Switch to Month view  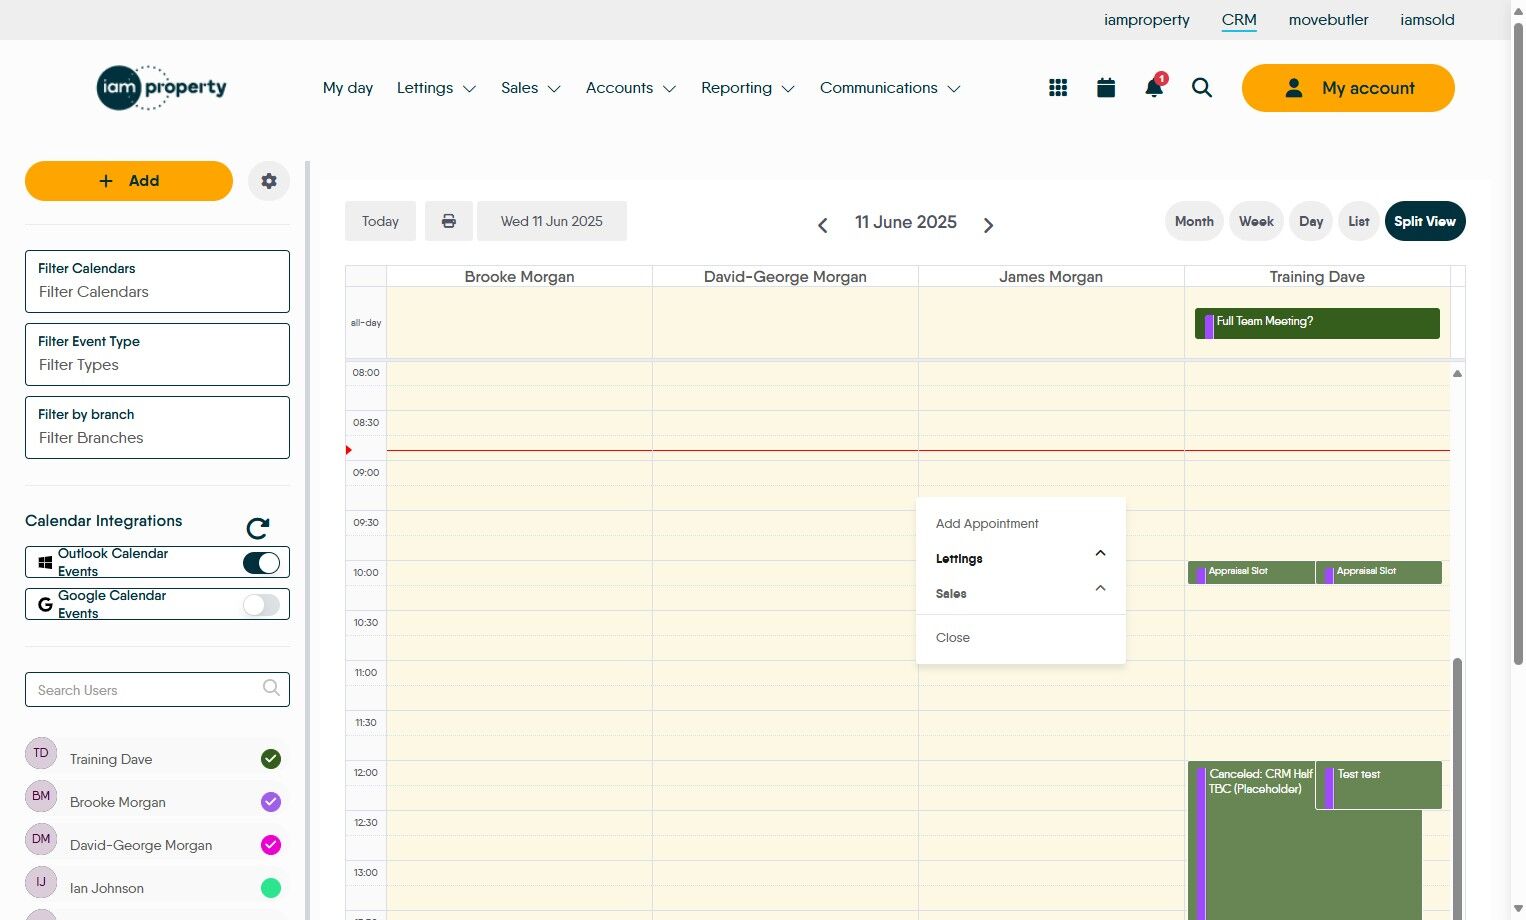(1194, 221)
